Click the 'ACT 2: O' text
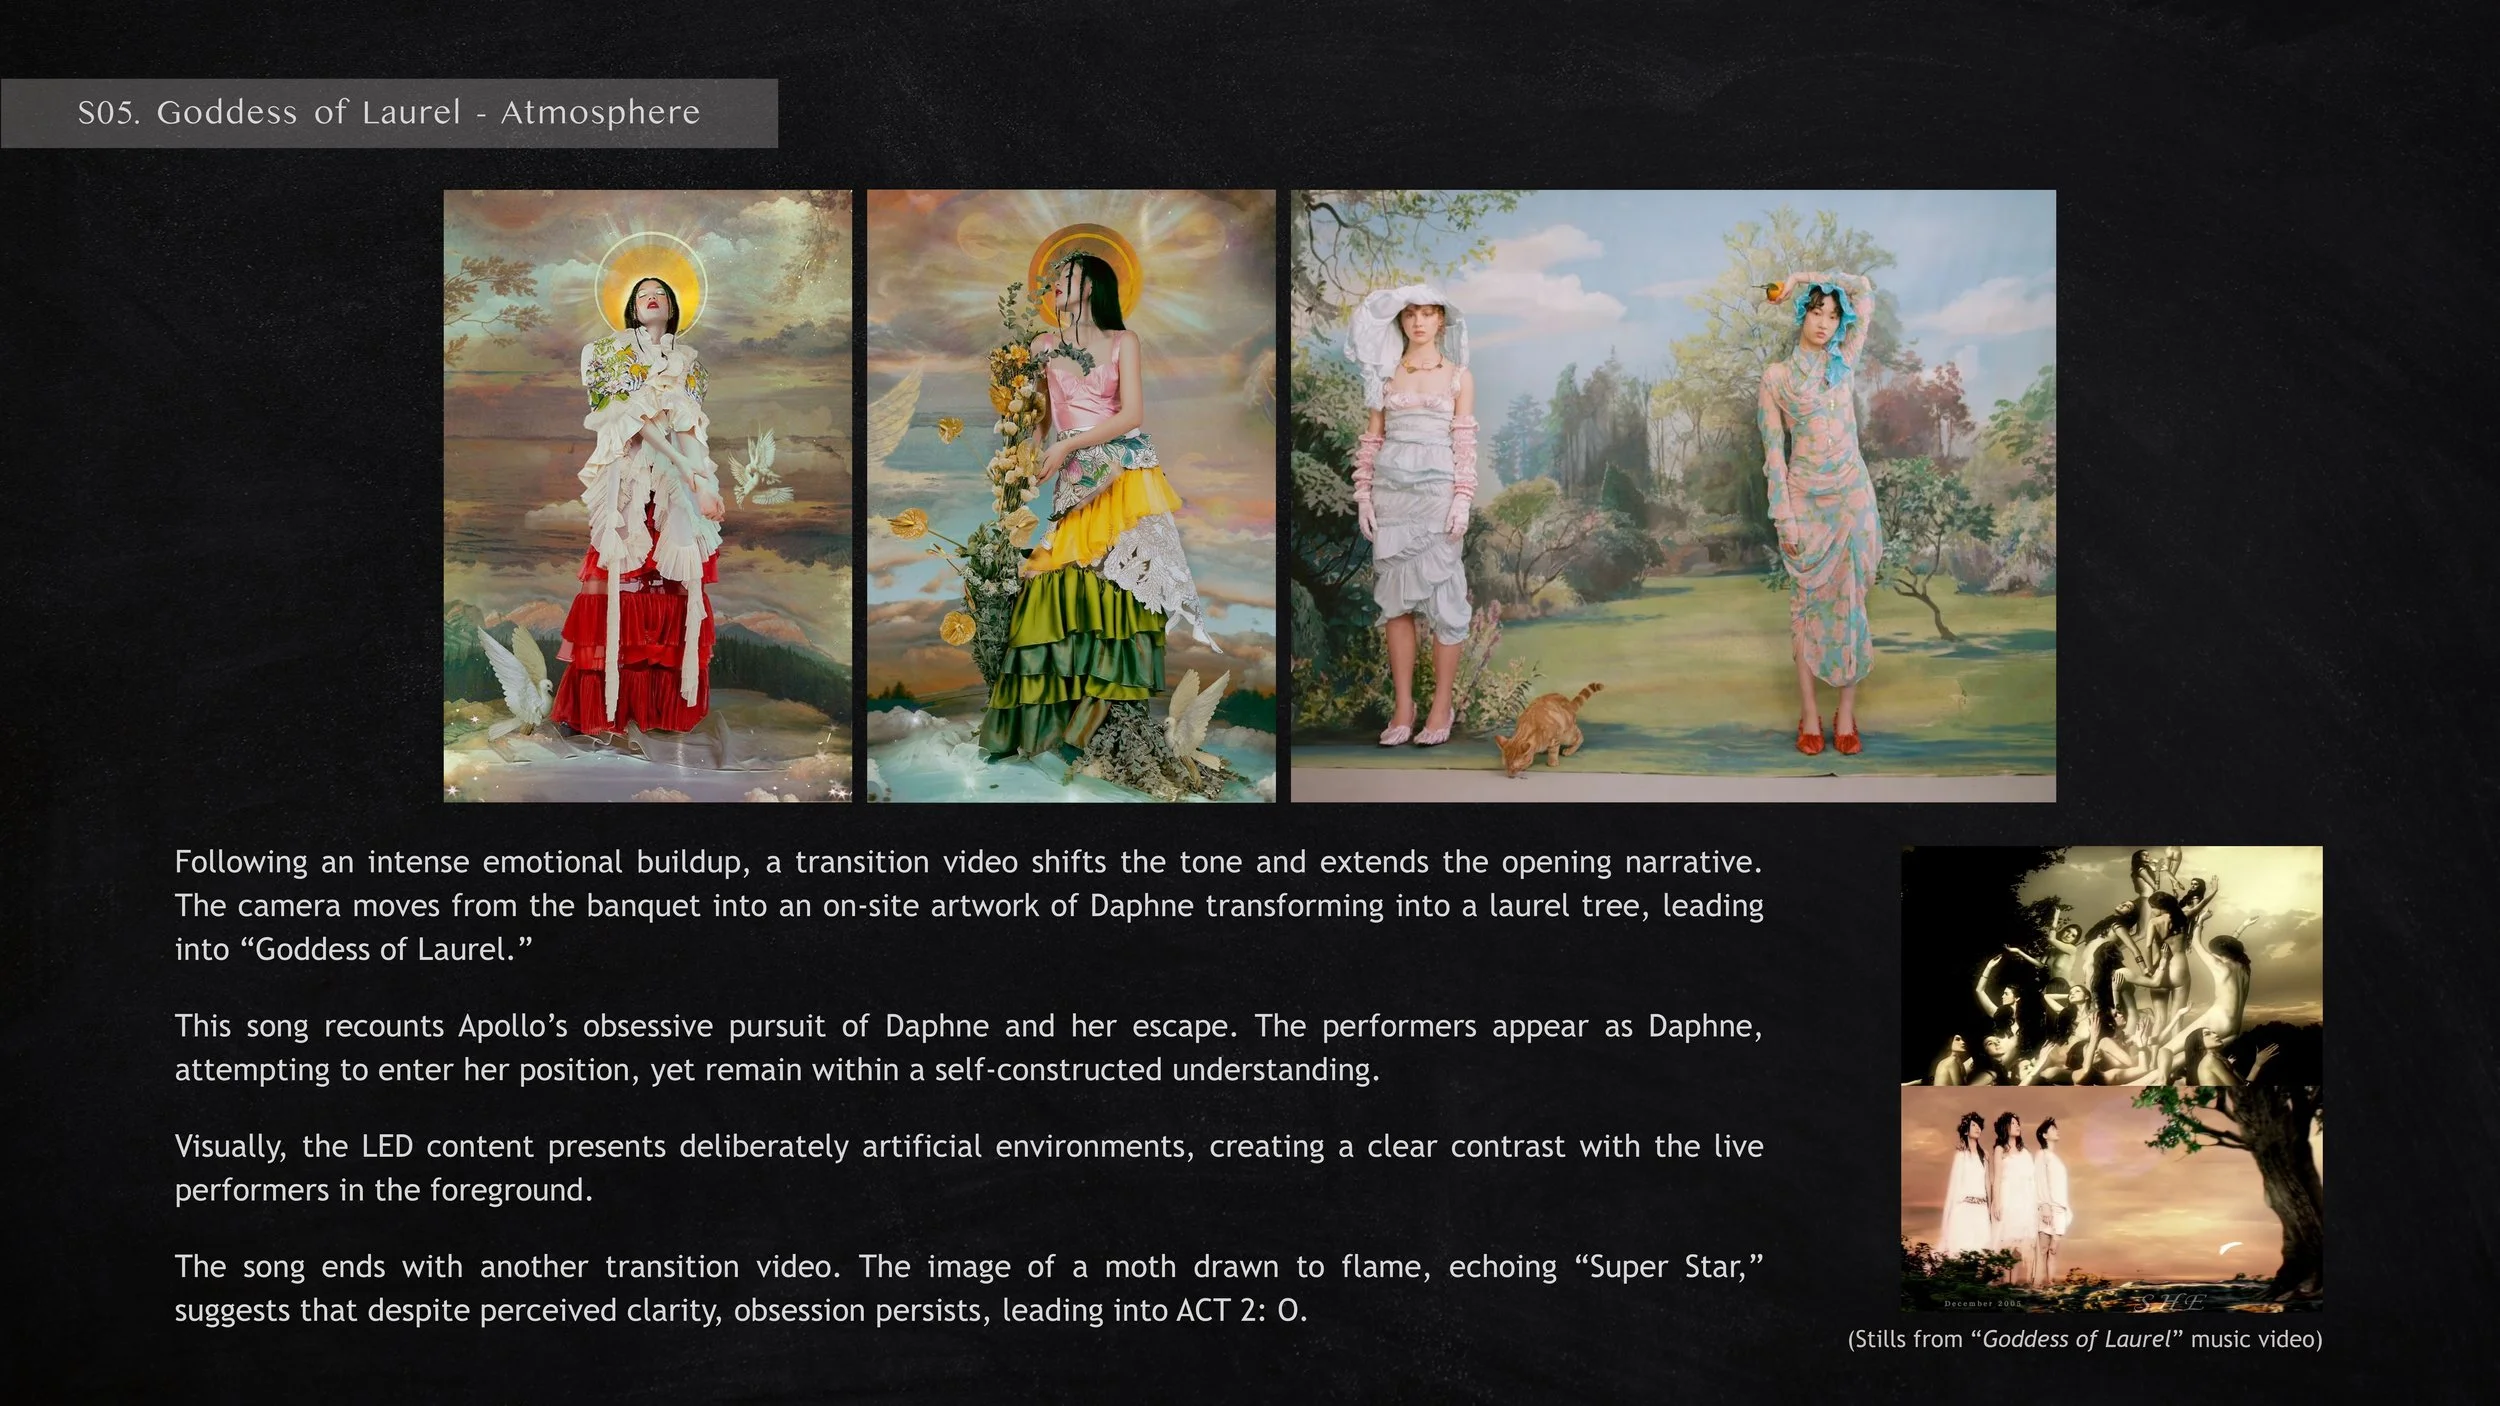This screenshot has height=1406, width=2500. 1241,1310
